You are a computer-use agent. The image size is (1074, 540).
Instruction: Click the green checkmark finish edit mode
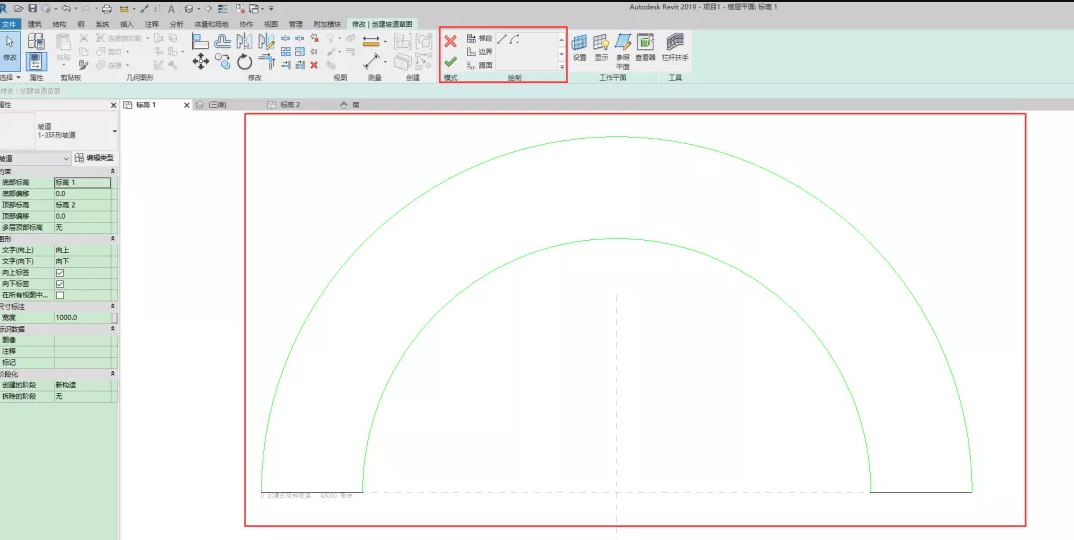[450, 62]
